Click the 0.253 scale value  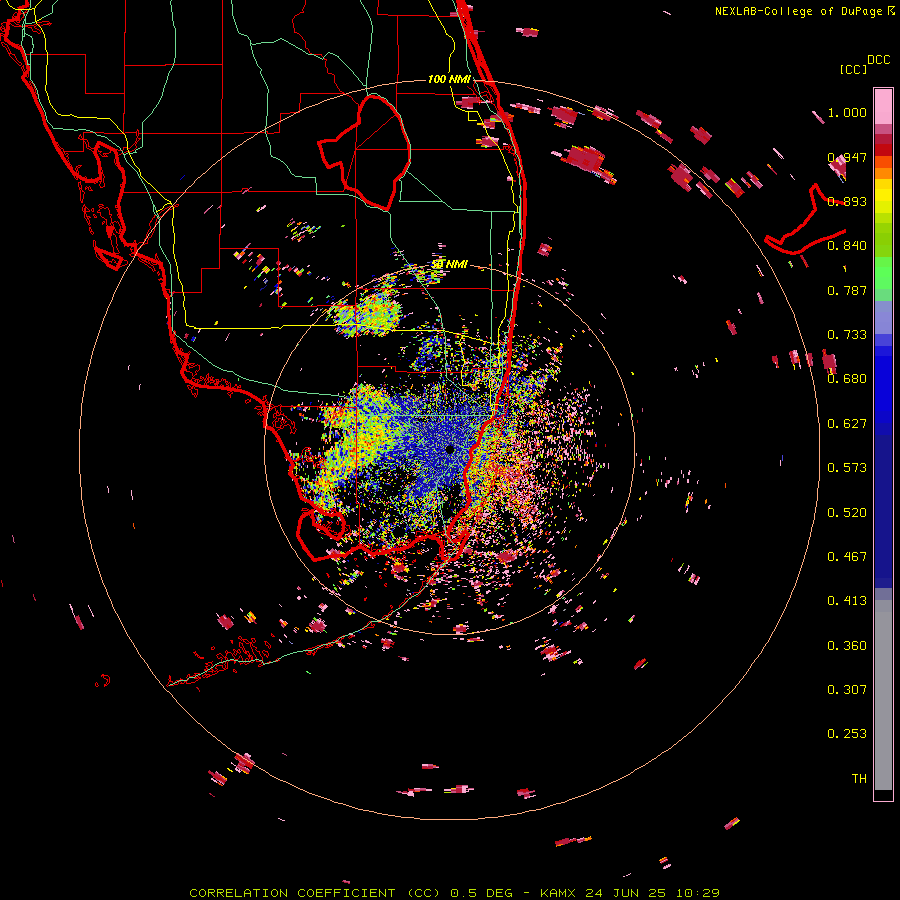tap(847, 734)
